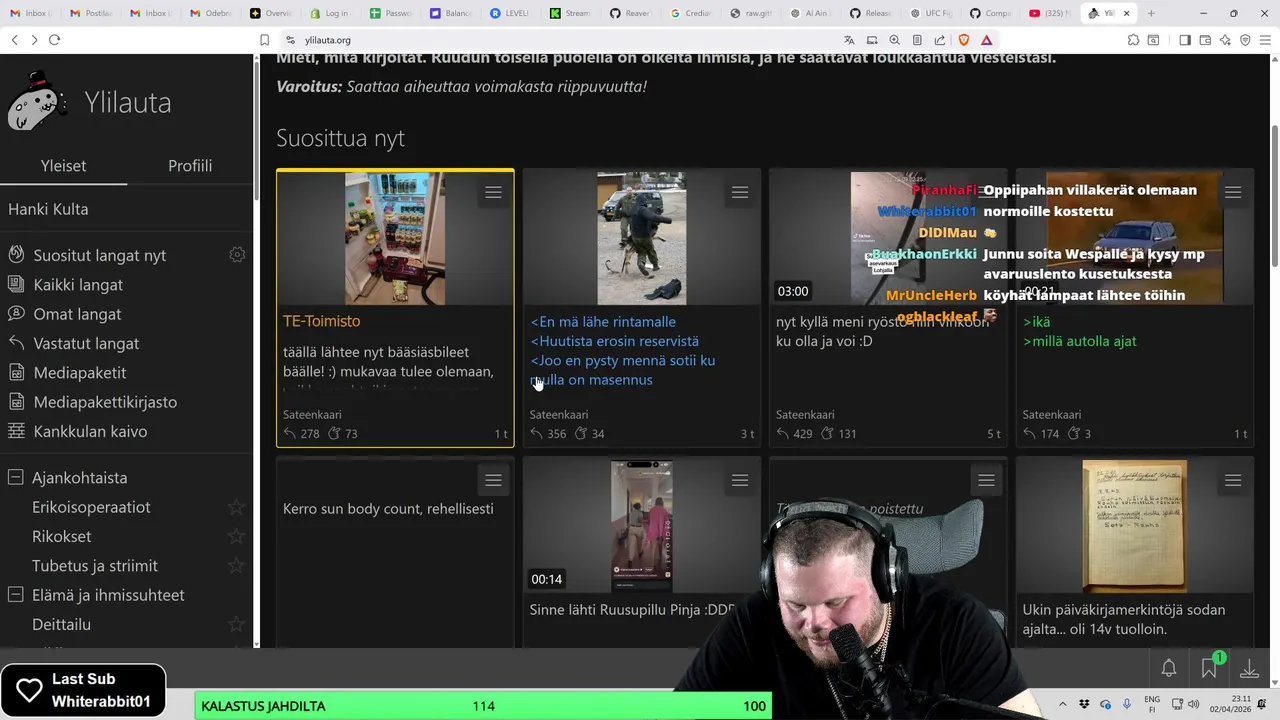Open Kerro sun body count thread

tap(388, 508)
